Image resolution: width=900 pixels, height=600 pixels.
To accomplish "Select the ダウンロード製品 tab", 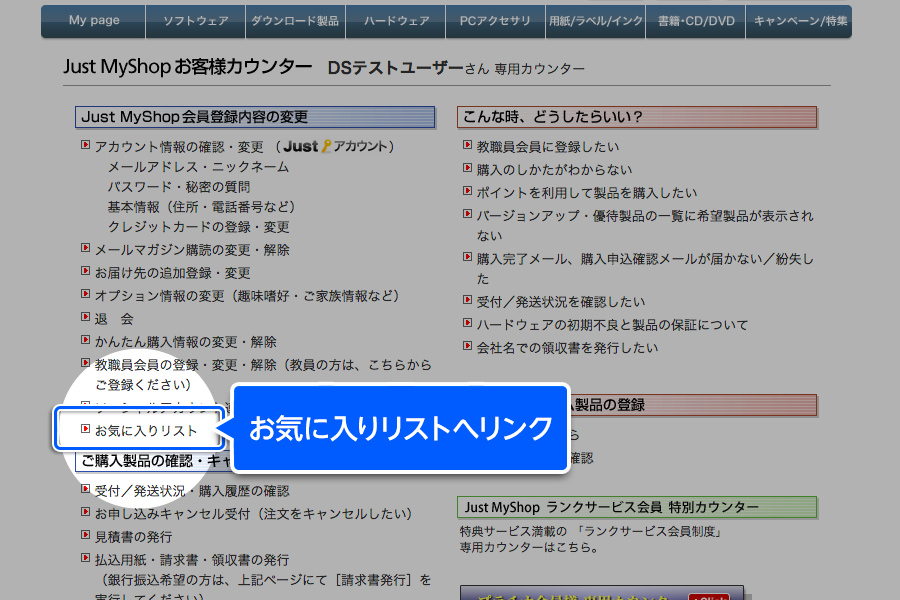I will click(295, 21).
